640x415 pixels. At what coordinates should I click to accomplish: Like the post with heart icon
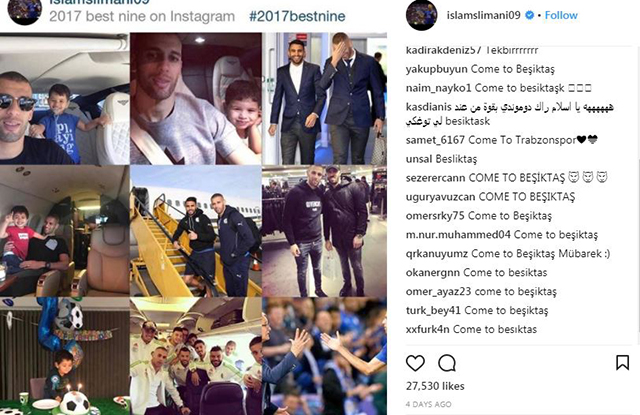[415, 363]
